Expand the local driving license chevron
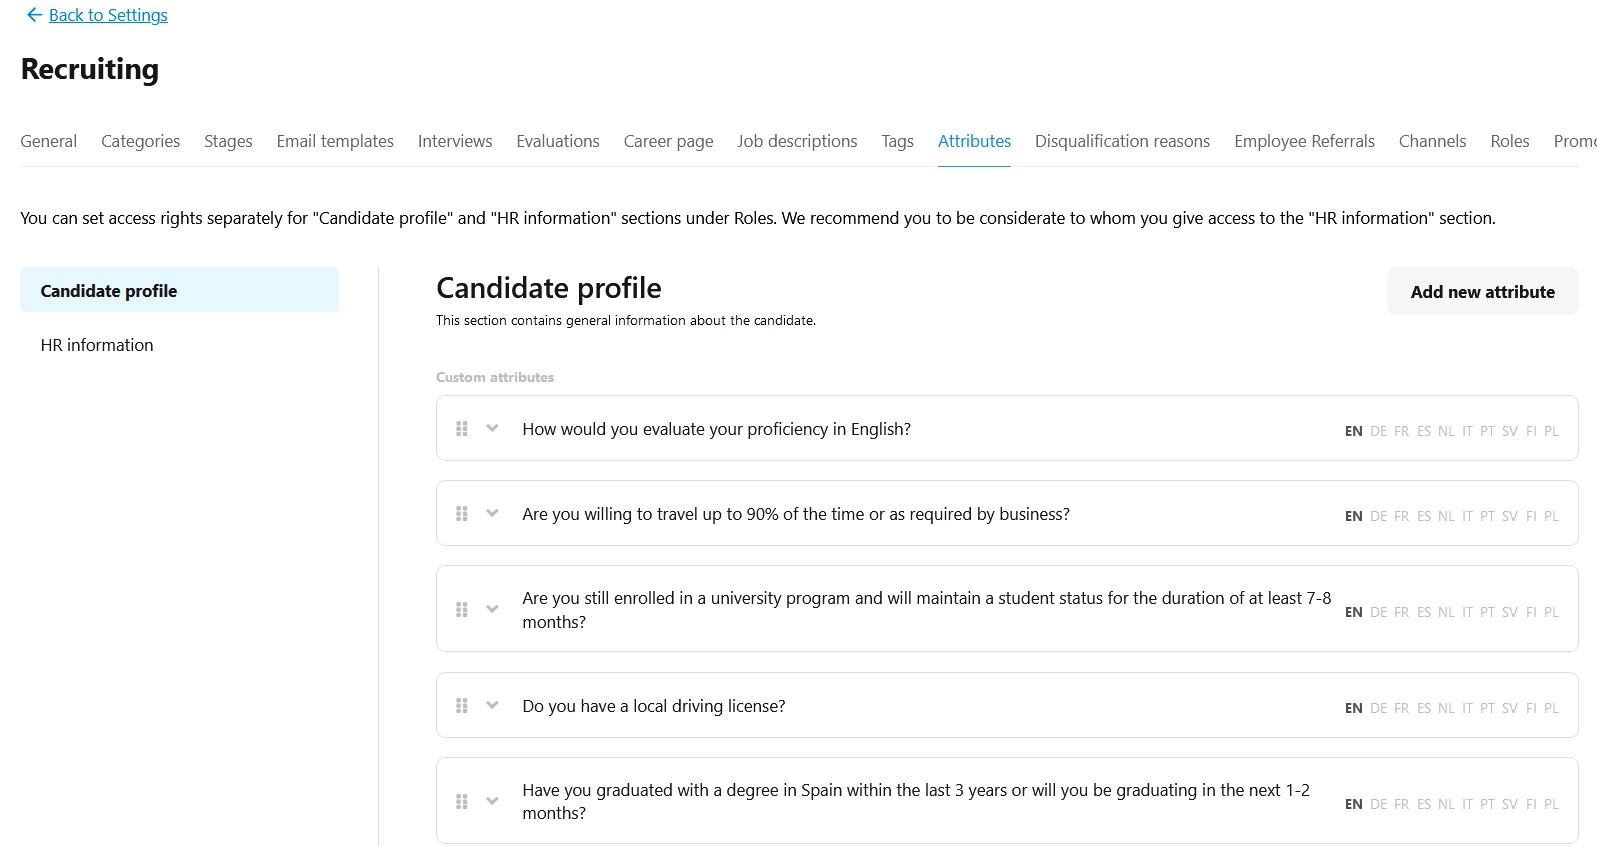 (x=492, y=705)
